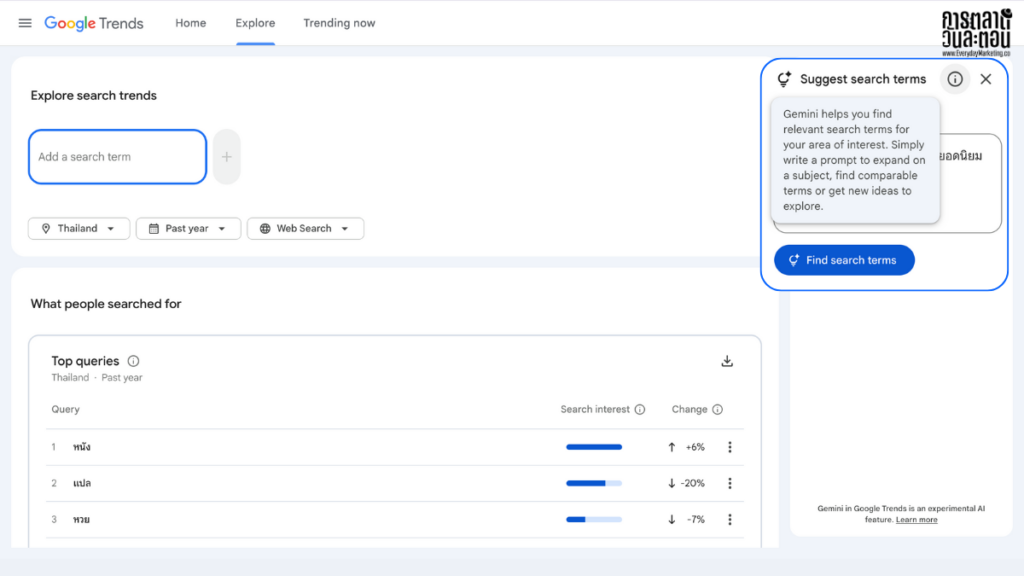Open the Past year time range dropdown

[188, 228]
